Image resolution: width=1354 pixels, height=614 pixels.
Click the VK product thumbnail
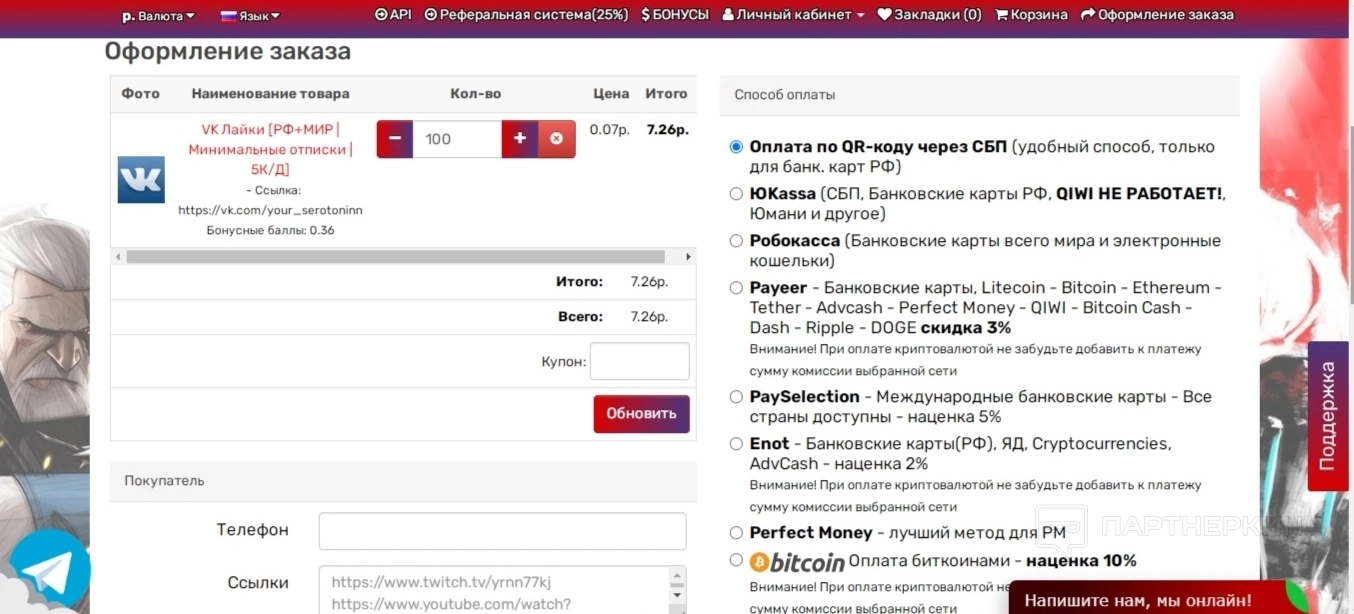coord(141,180)
